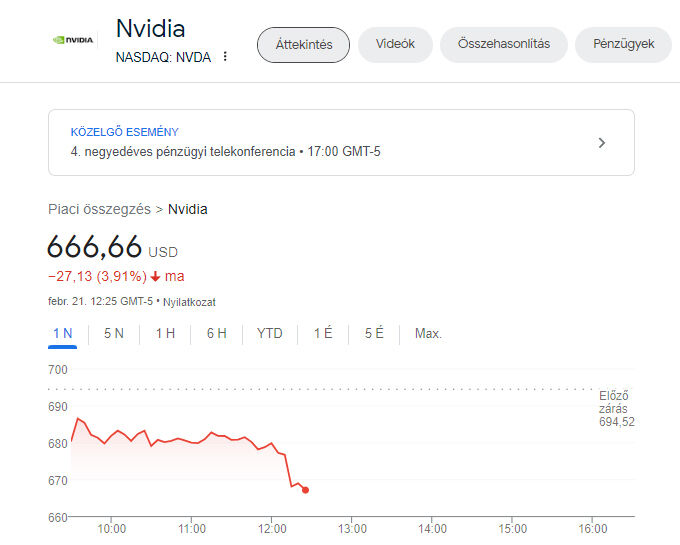Show the 5 É chart range
680x545 pixels.
pos(374,333)
